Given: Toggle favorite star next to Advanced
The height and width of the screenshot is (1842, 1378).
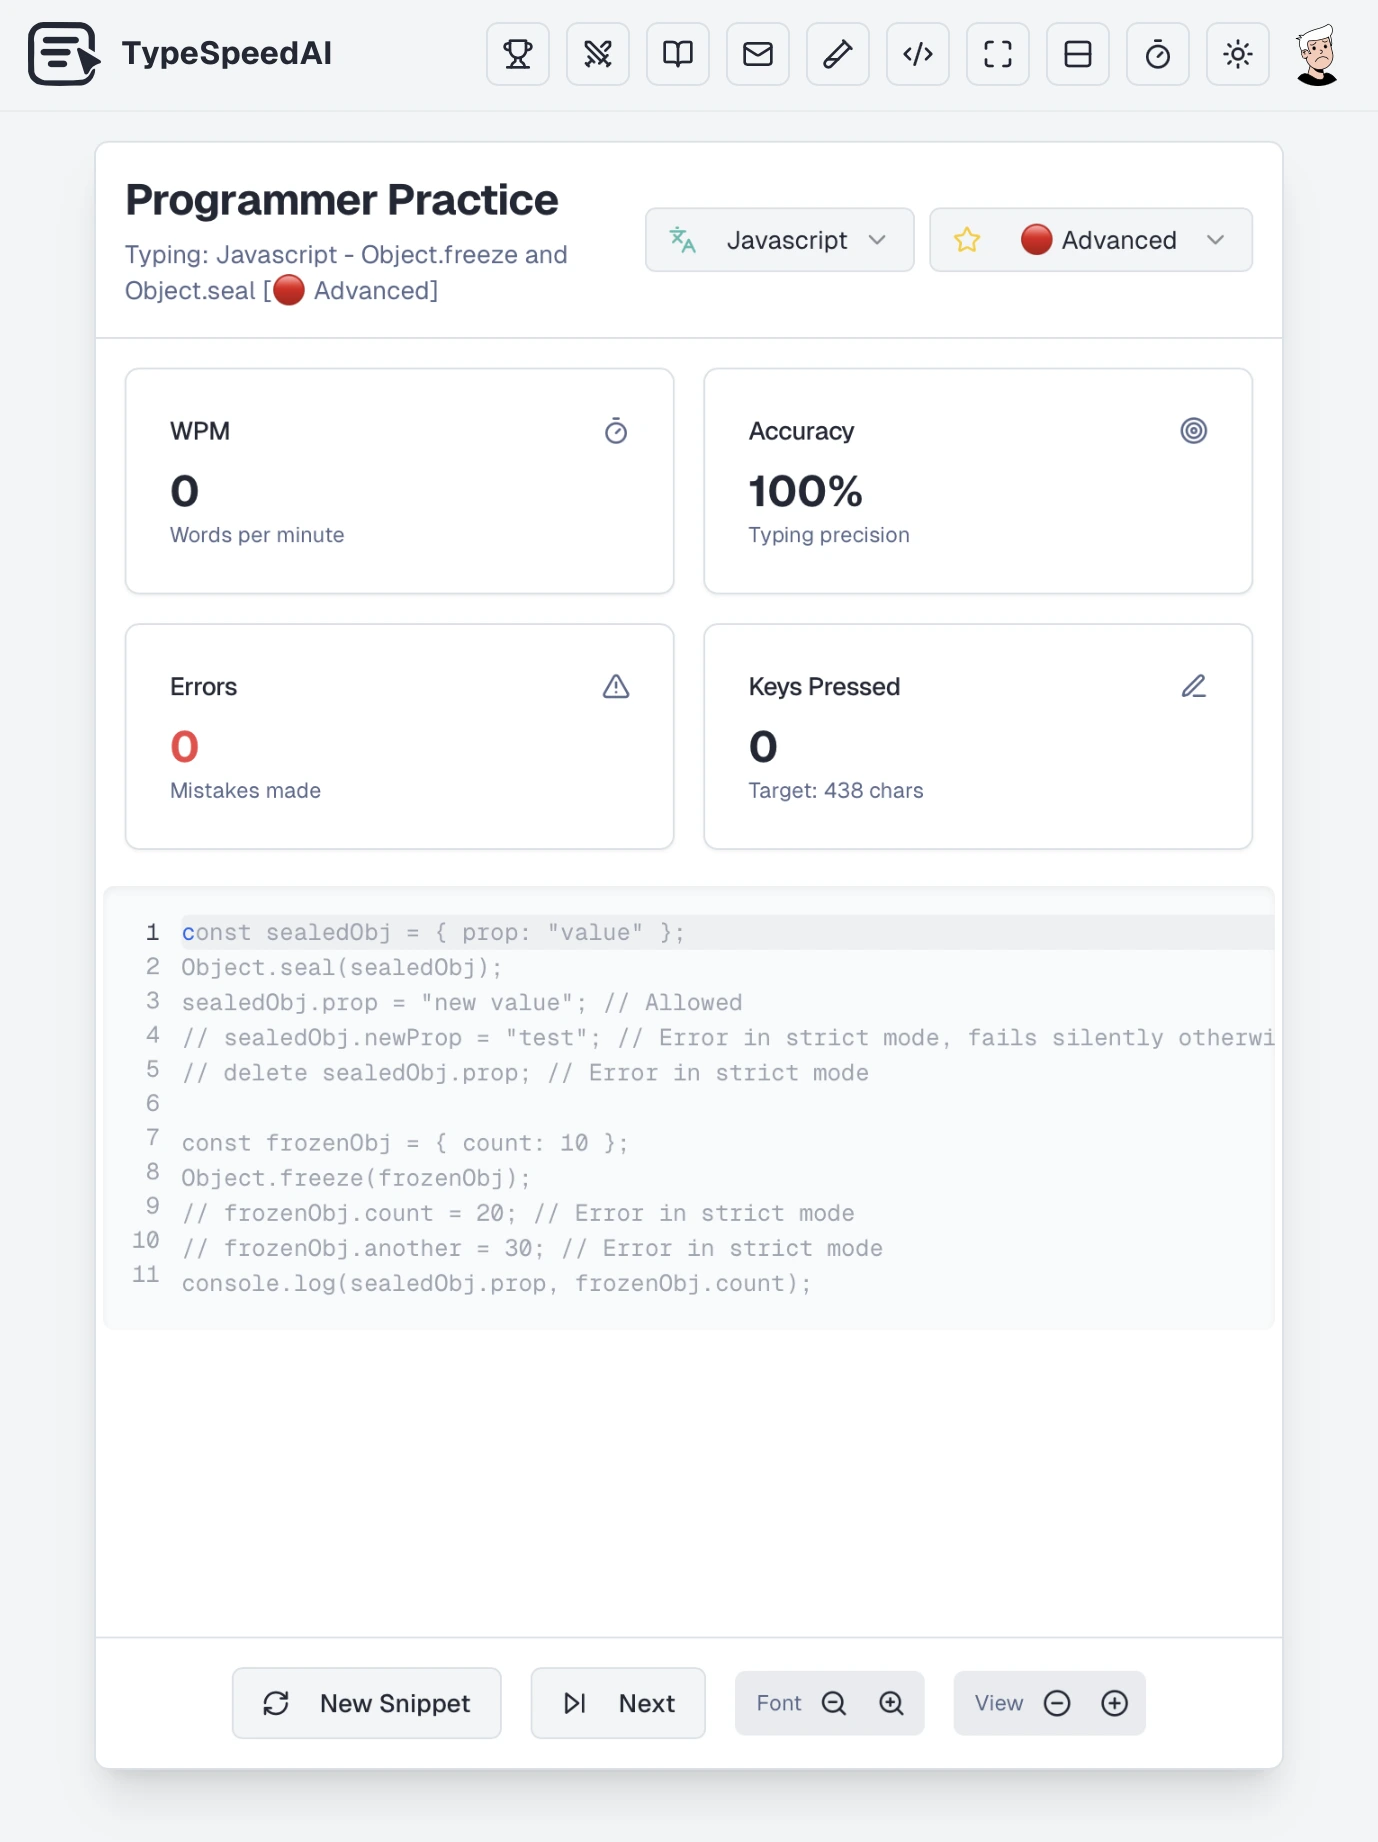Looking at the screenshot, I should (x=967, y=240).
